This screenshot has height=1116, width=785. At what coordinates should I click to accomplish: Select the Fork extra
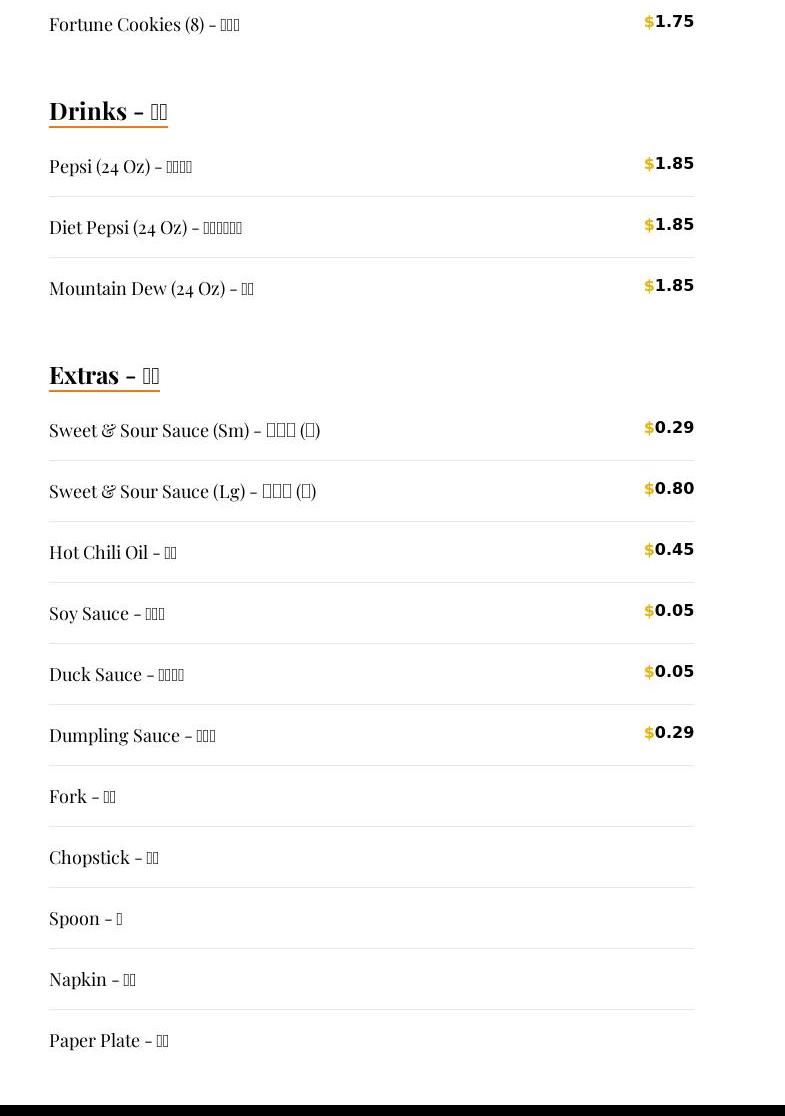click(x=82, y=797)
